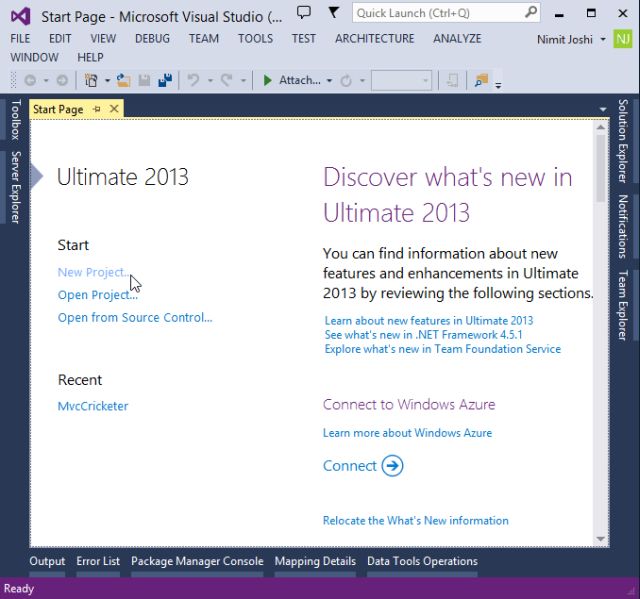Click the Navigate Forward toolbar icon
Viewport: 640px width, 599px height.
pyautogui.click(x=62, y=80)
